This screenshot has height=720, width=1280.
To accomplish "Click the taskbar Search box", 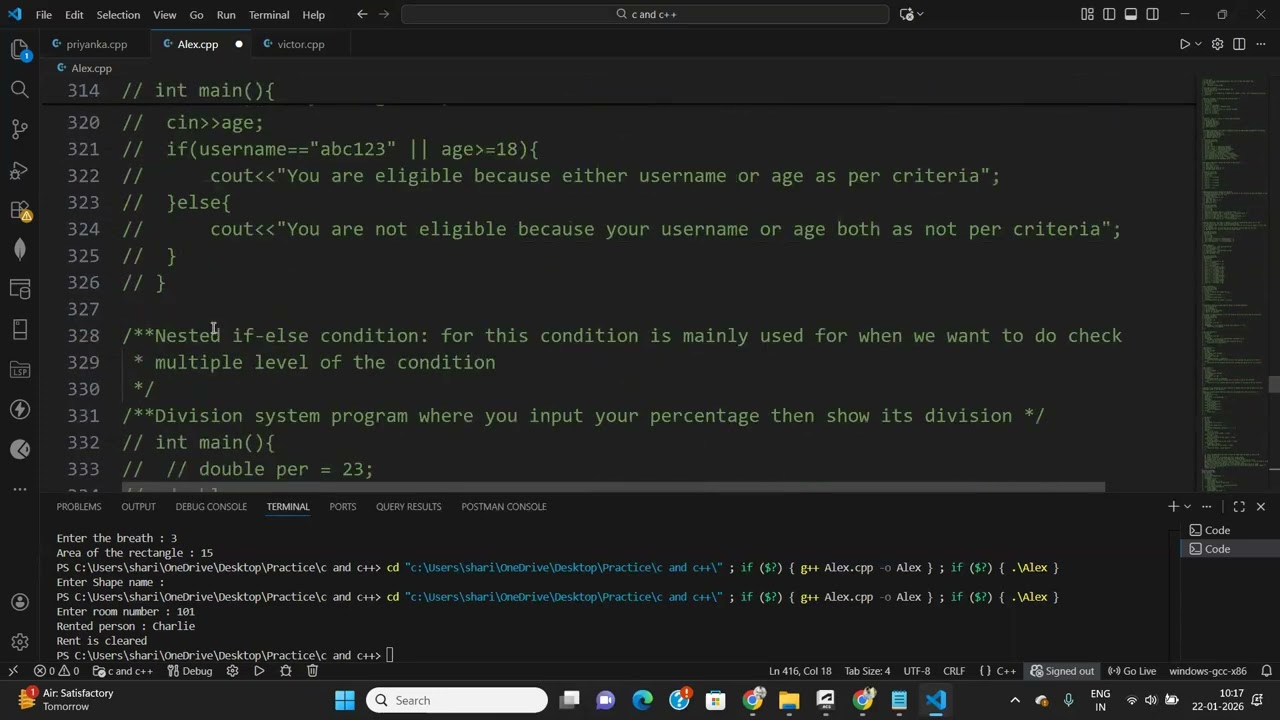I will 457,700.
